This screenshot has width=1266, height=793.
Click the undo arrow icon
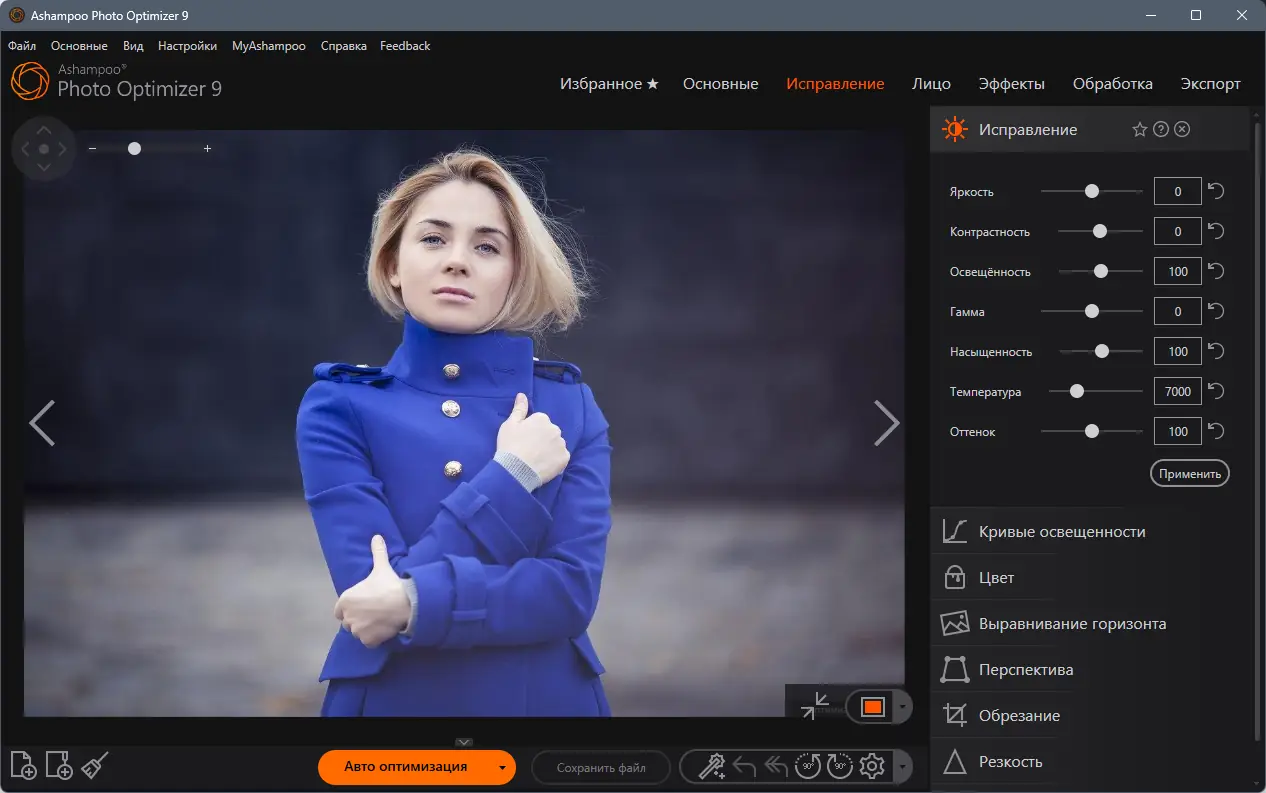[743, 767]
